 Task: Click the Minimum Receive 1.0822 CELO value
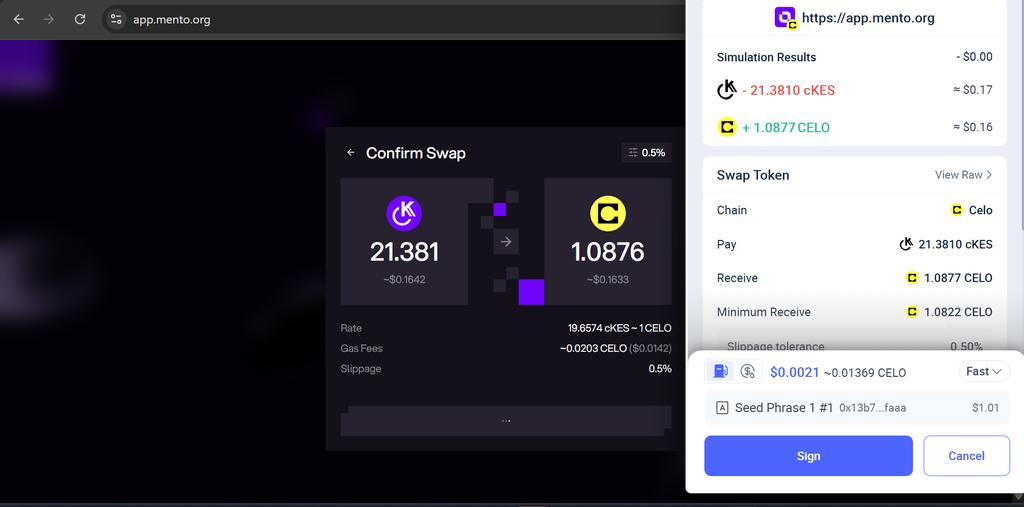958,312
